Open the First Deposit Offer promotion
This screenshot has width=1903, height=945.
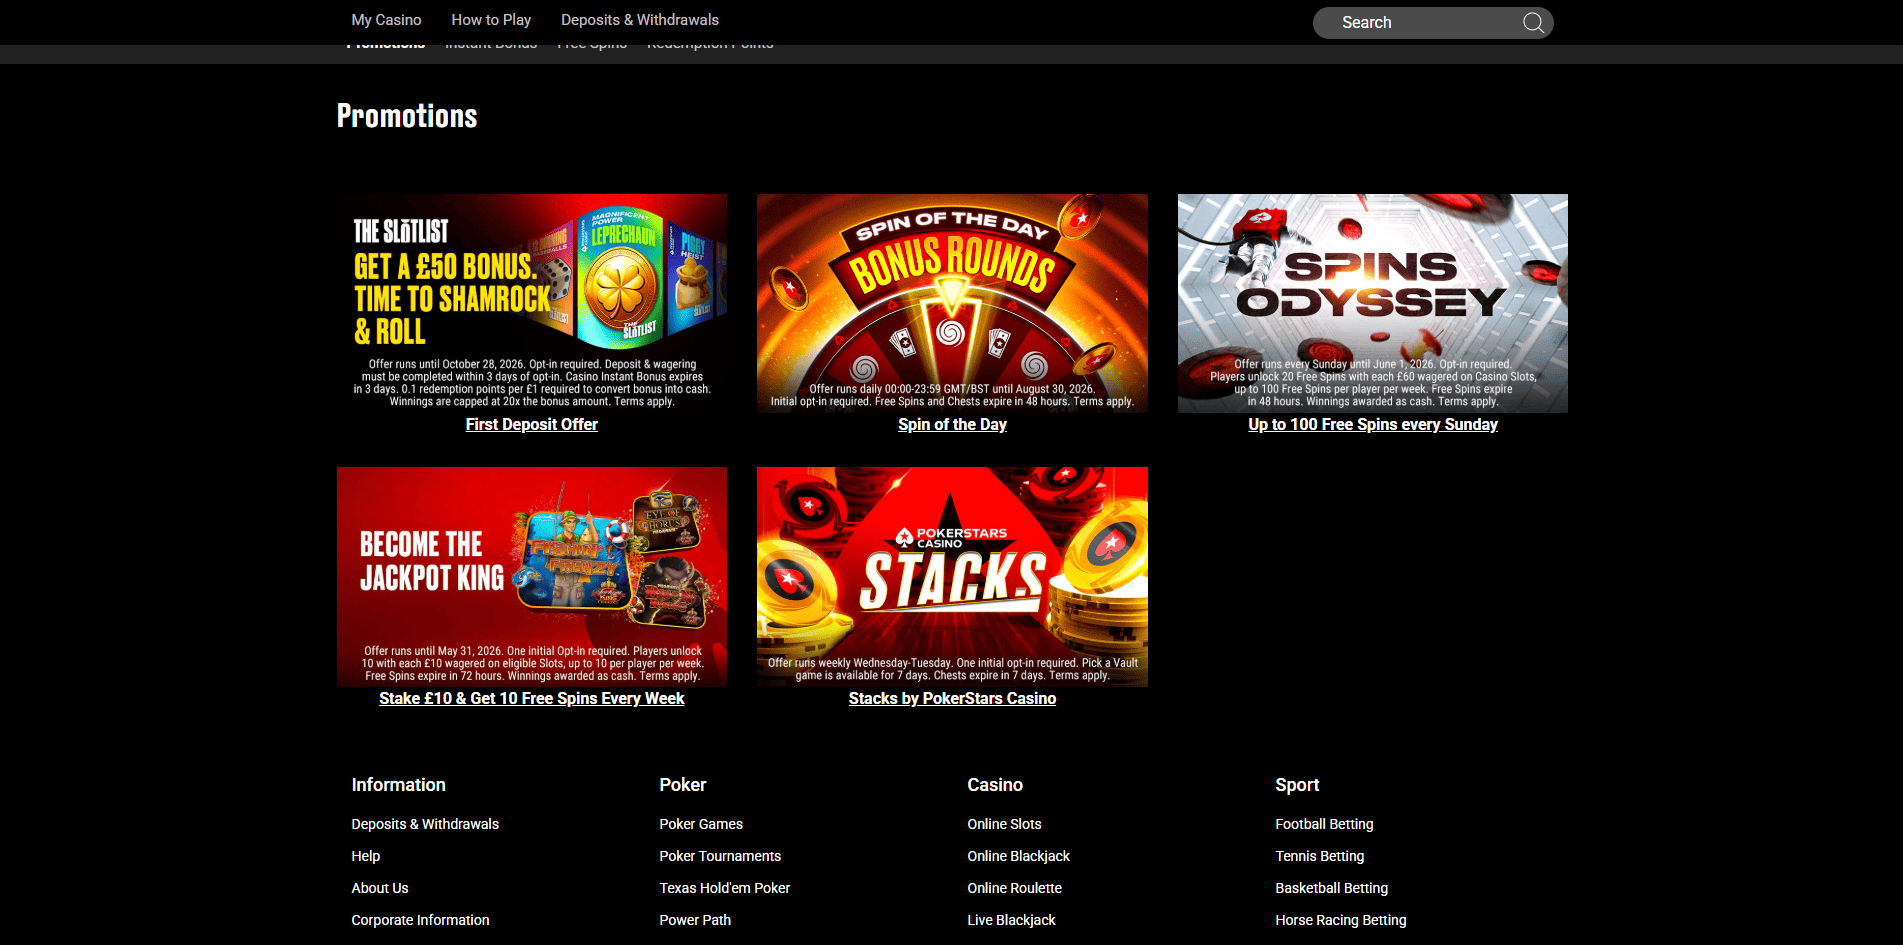tap(531, 424)
